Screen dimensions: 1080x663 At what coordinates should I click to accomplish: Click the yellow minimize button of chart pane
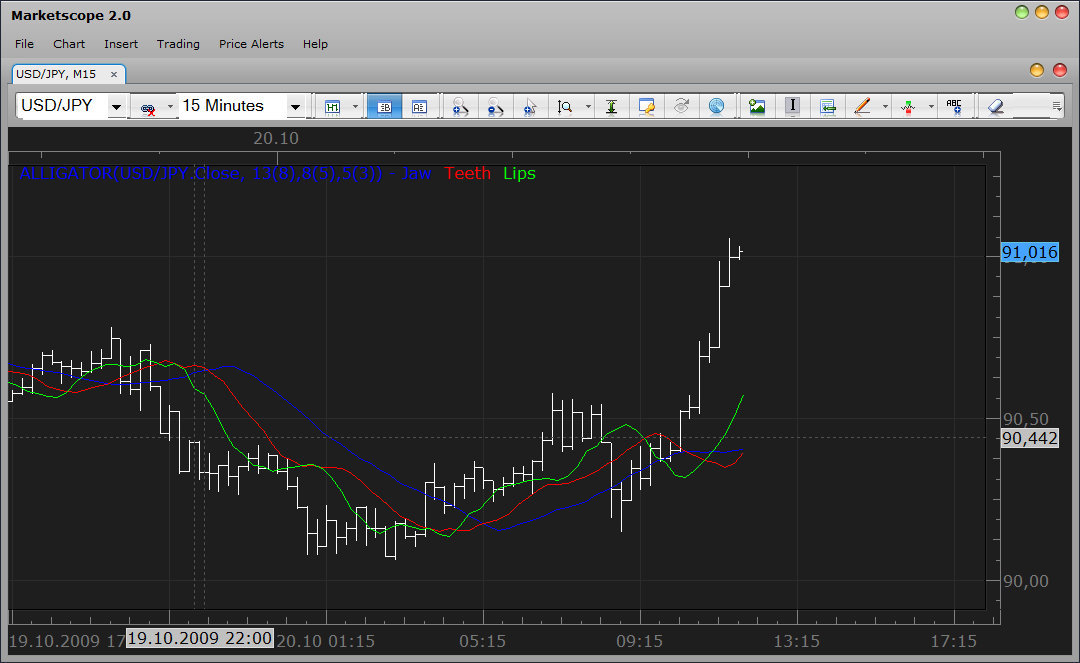[1037, 70]
